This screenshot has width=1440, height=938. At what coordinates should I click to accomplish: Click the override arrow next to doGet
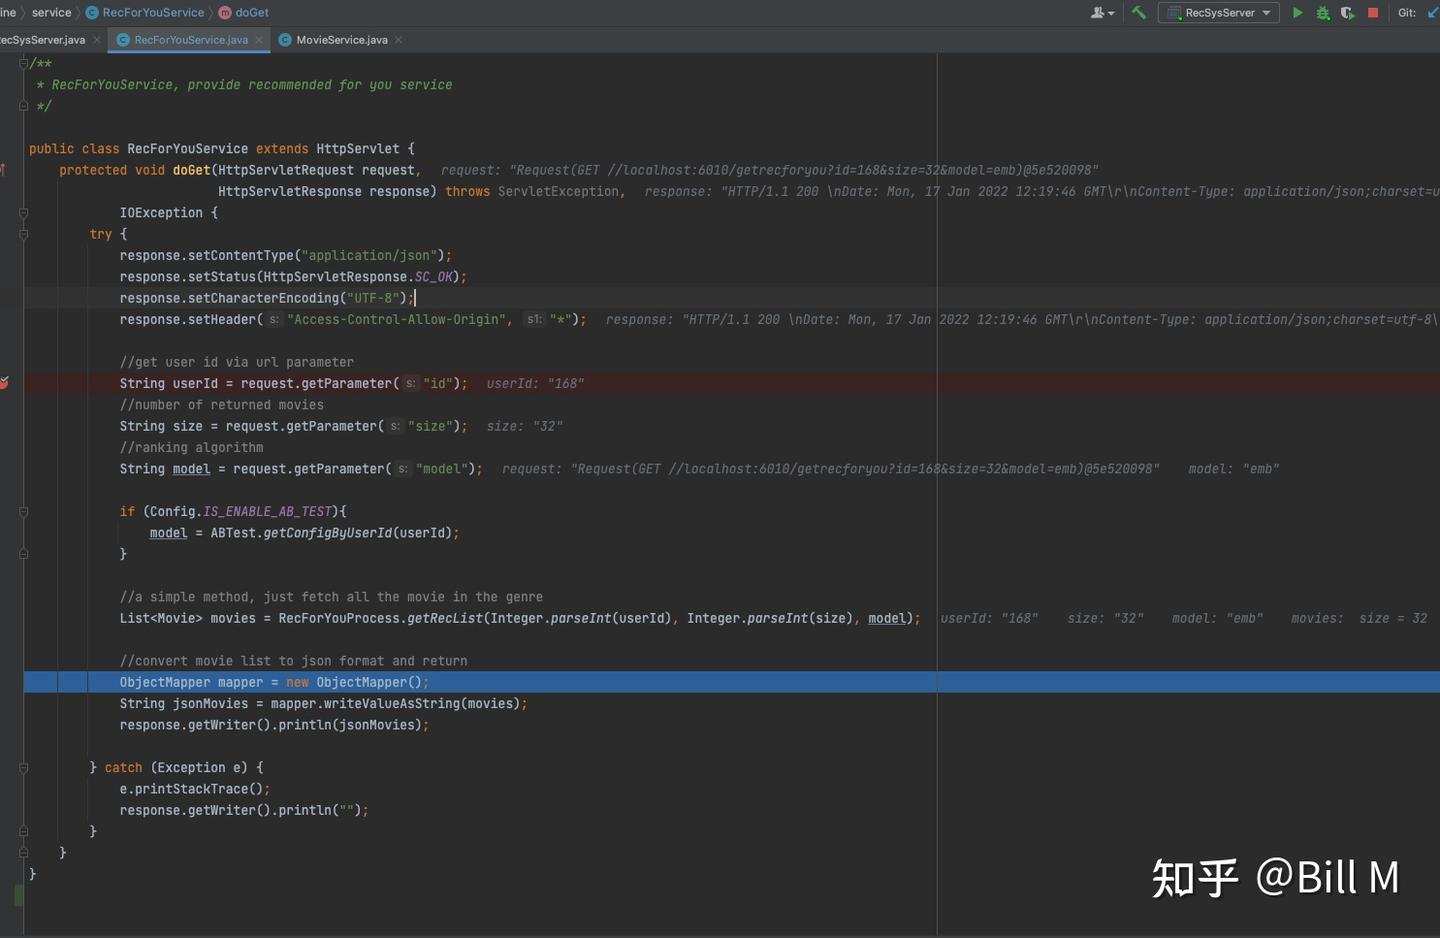click(x=3, y=170)
